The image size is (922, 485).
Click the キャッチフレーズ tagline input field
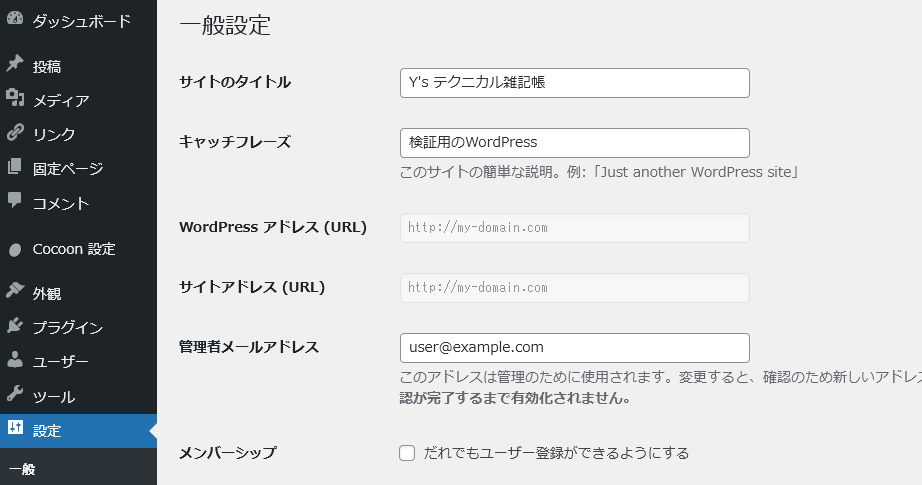pyautogui.click(x=574, y=143)
